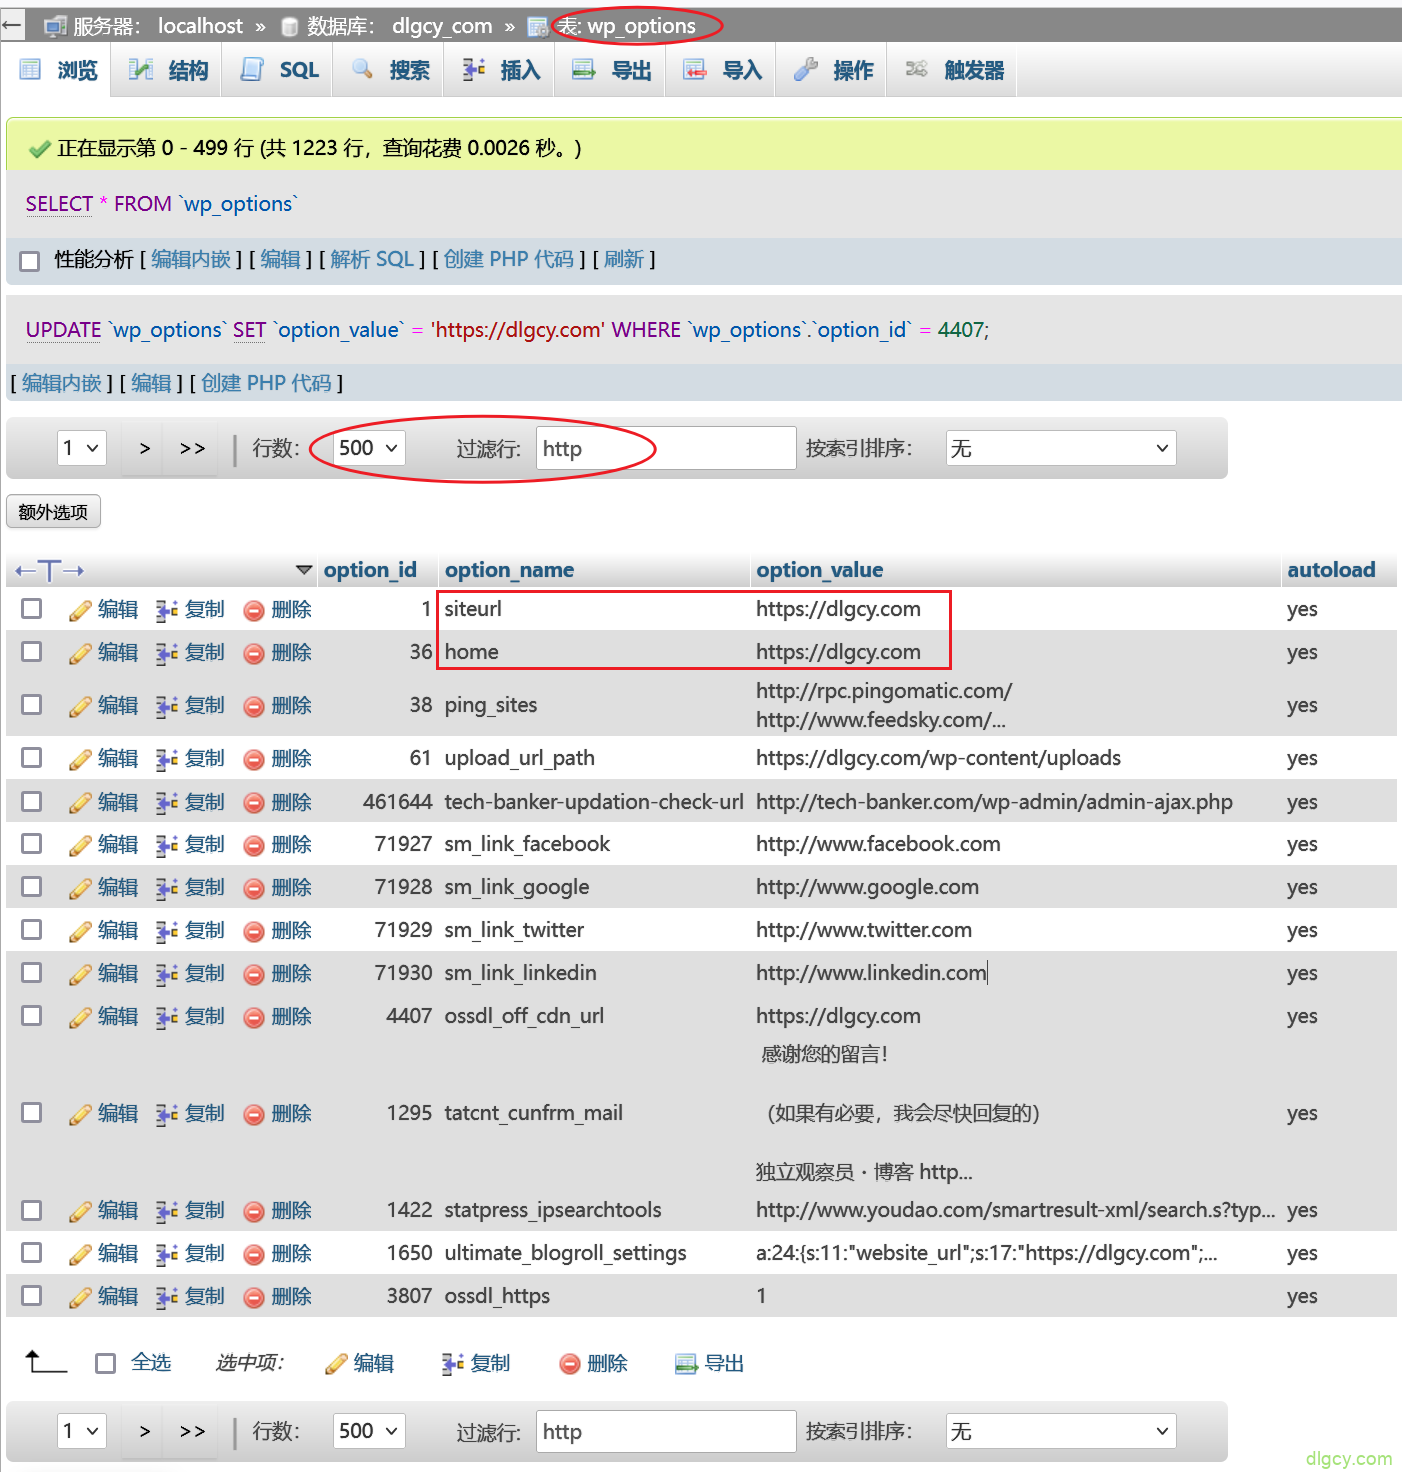This screenshot has height=1472, width=1402.
Task: Enable the performance analysis checkbox
Action: (30, 261)
